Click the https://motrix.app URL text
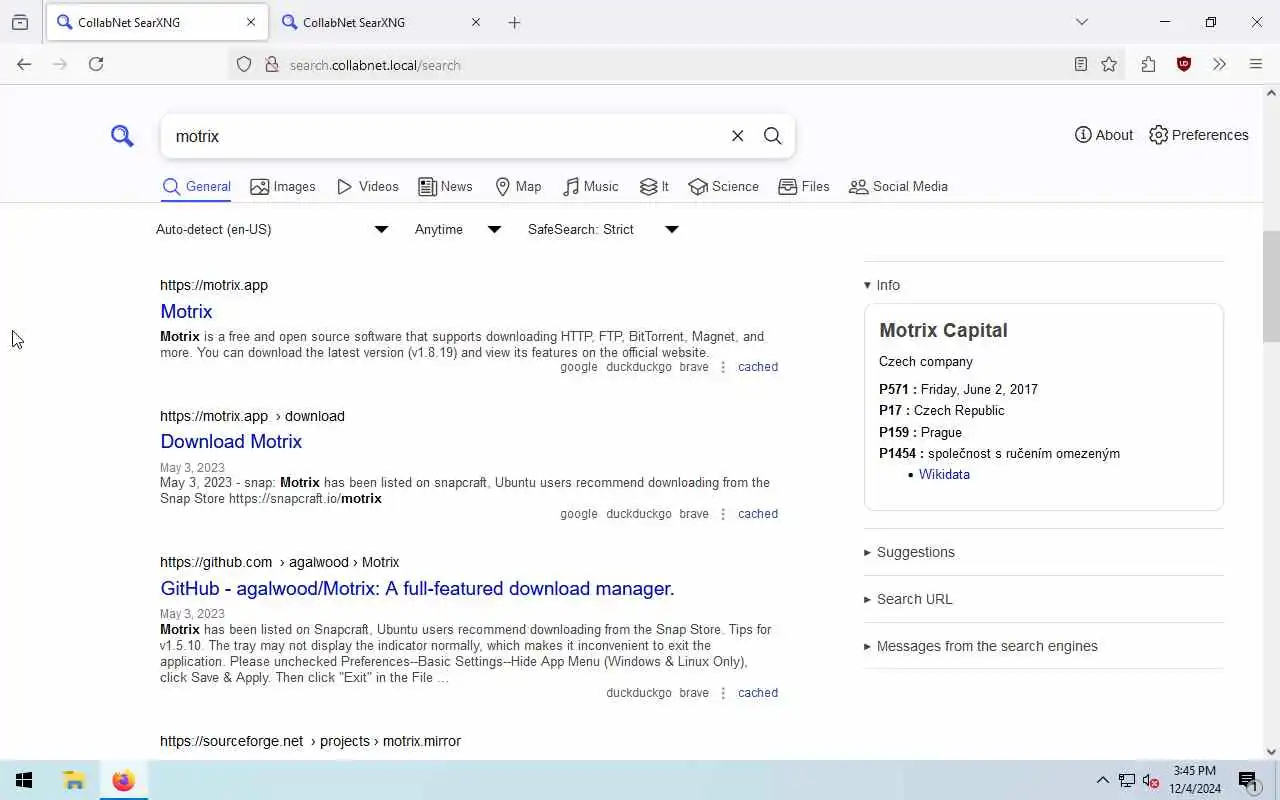Screen dimensions: 1280x800 click(214, 285)
